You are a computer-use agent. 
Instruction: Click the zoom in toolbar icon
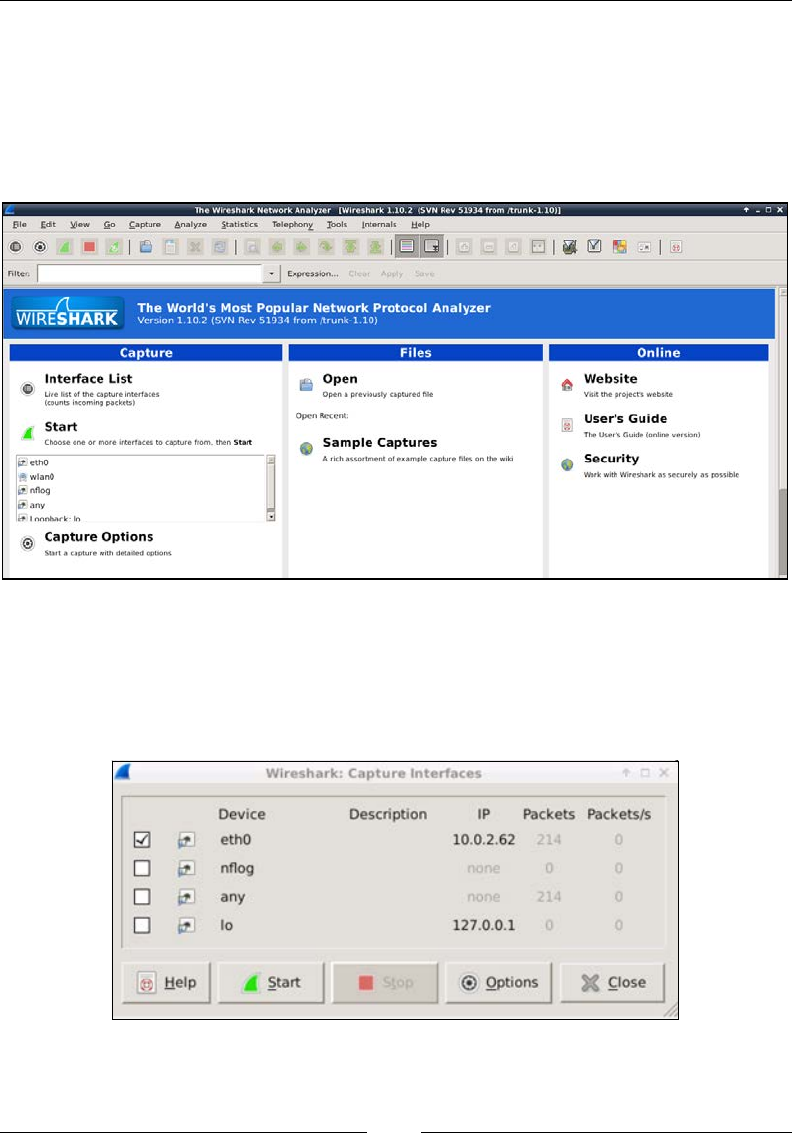(x=464, y=247)
